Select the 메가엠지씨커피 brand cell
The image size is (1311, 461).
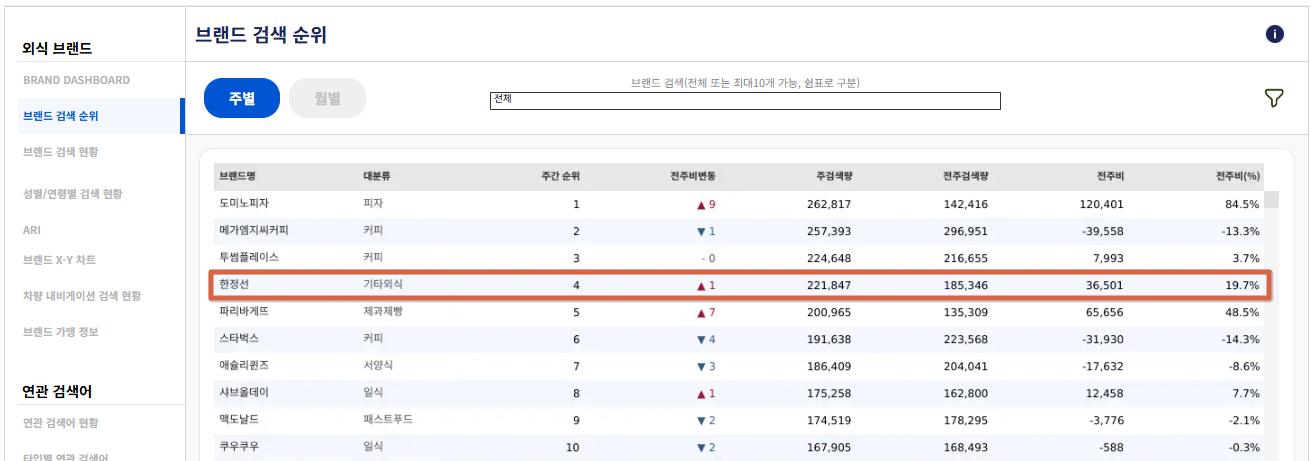254,230
